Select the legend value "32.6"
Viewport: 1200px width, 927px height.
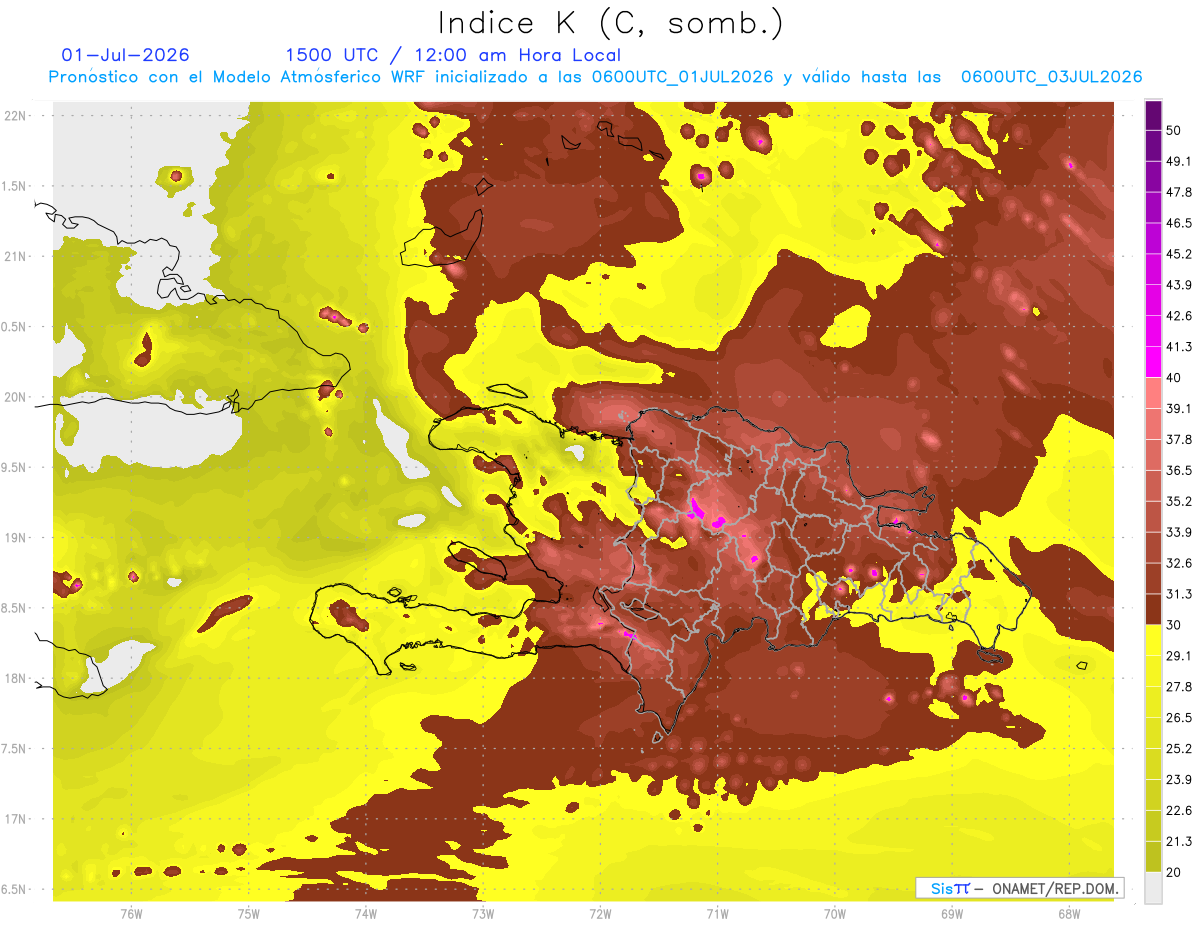[1179, 563]
